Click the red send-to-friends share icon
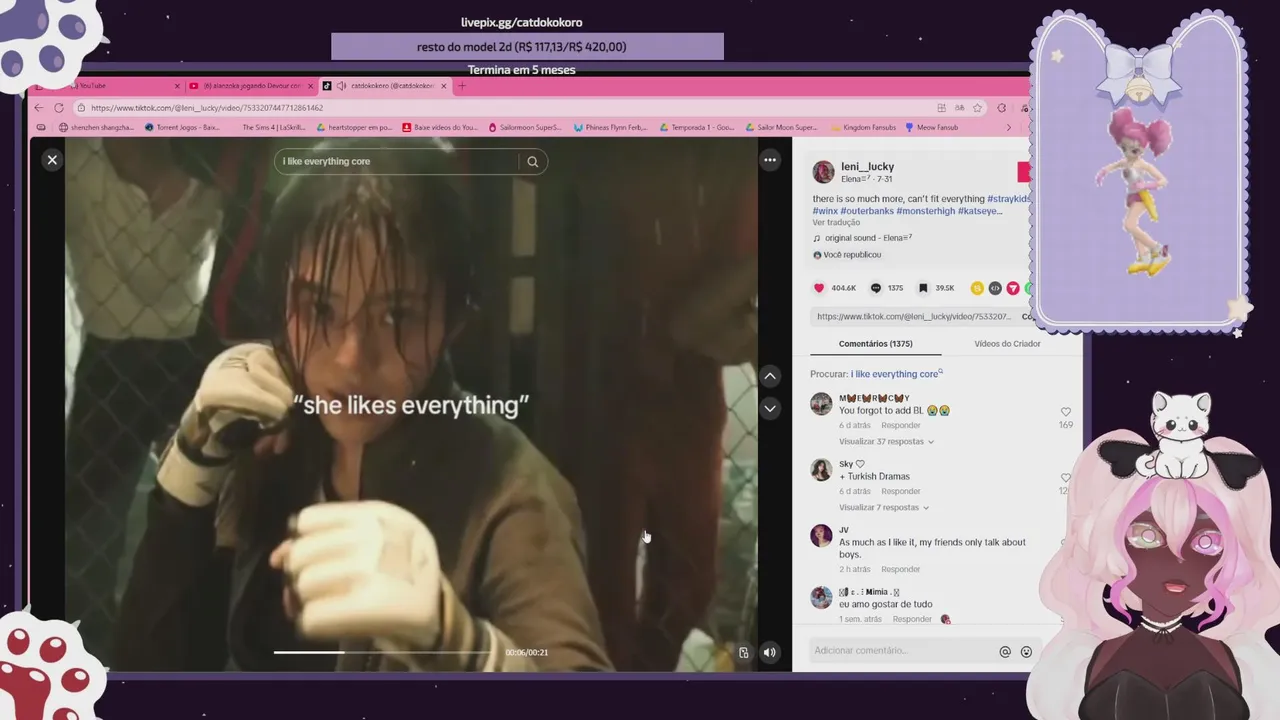Viewport: 1280px width, 720px height. (x=1013, y=288)
